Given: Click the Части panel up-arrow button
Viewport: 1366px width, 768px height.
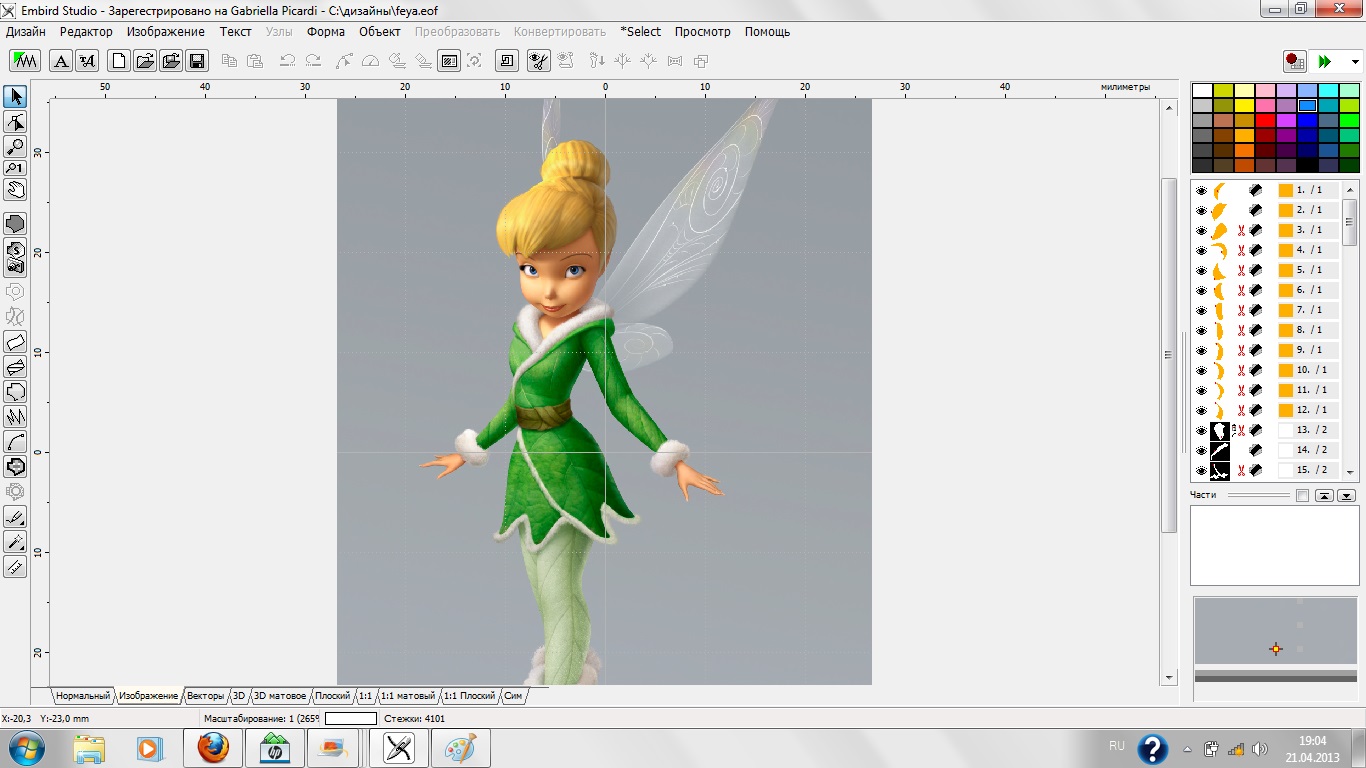Looking at the screenshot, I should (1324, 496).
